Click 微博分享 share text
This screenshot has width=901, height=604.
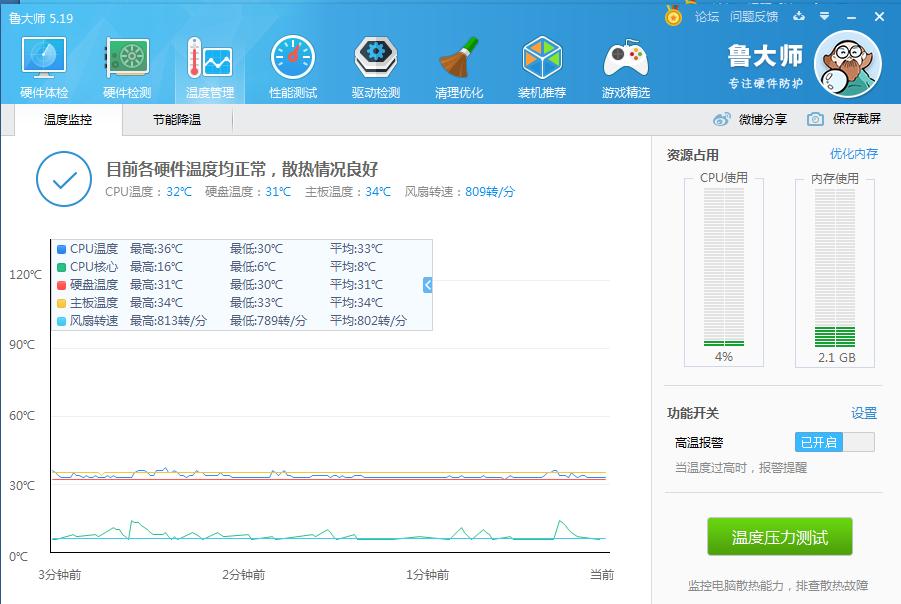[763, 120]
